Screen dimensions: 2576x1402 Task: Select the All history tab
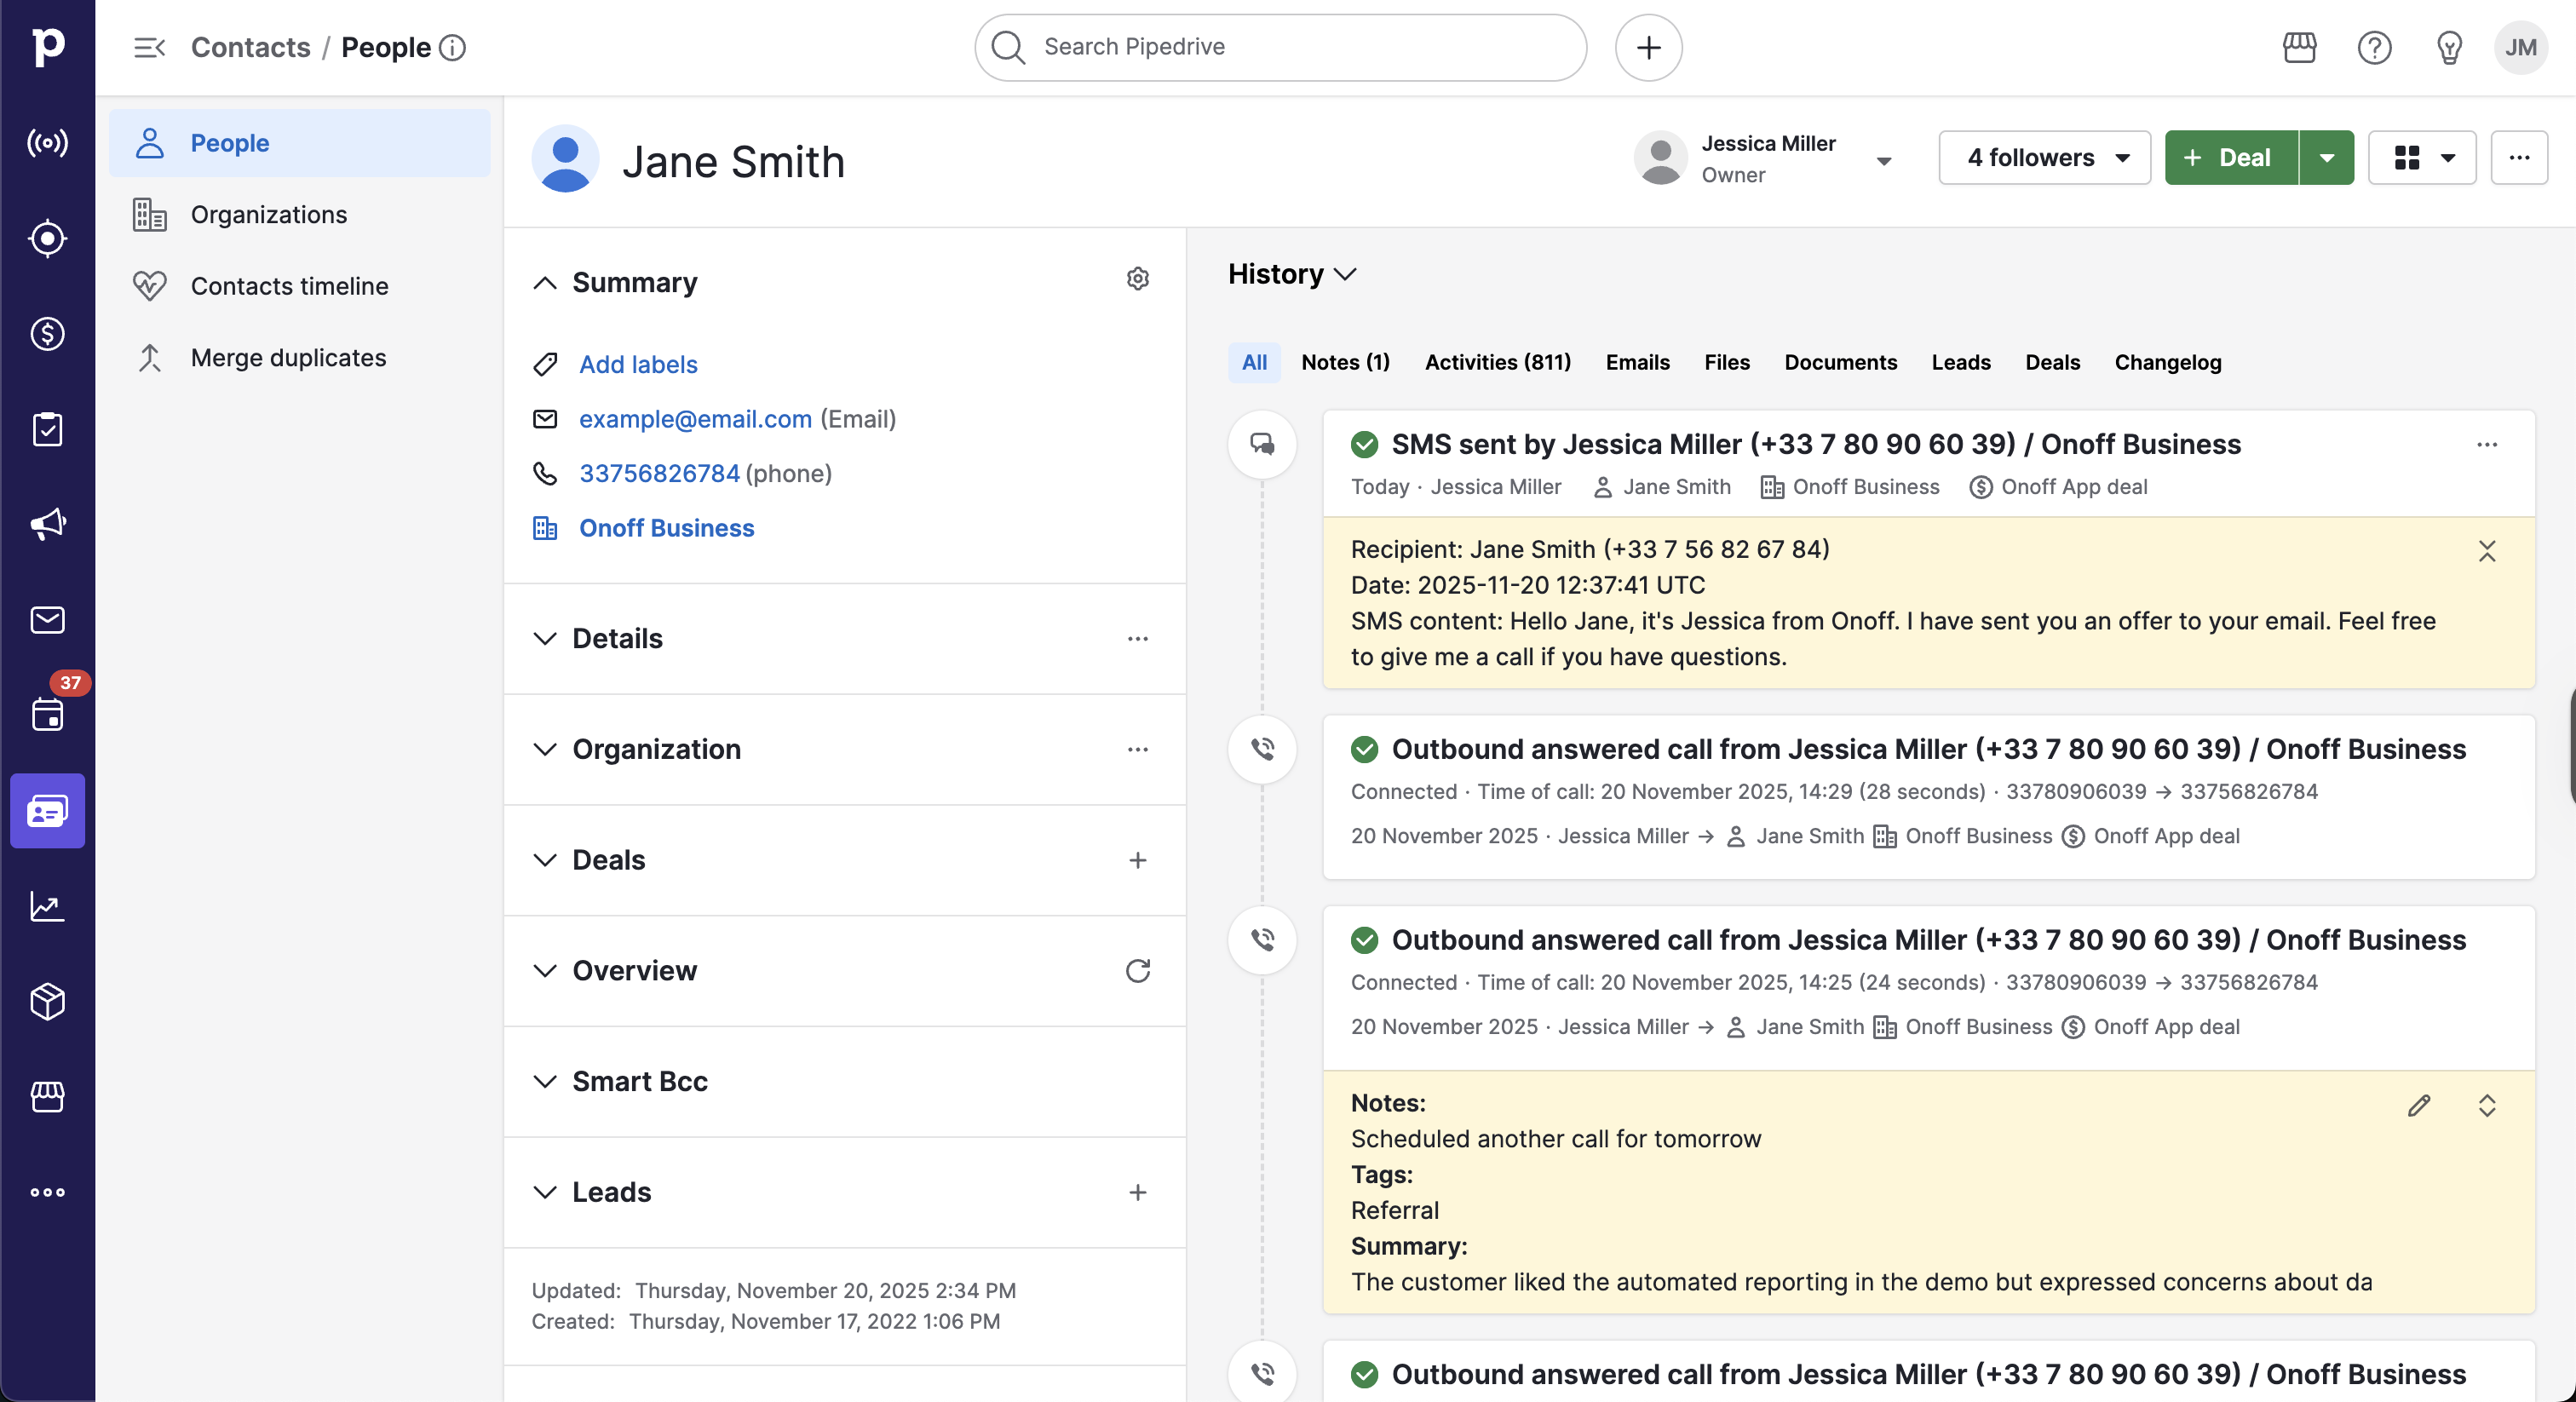(x=1254, y=363)
